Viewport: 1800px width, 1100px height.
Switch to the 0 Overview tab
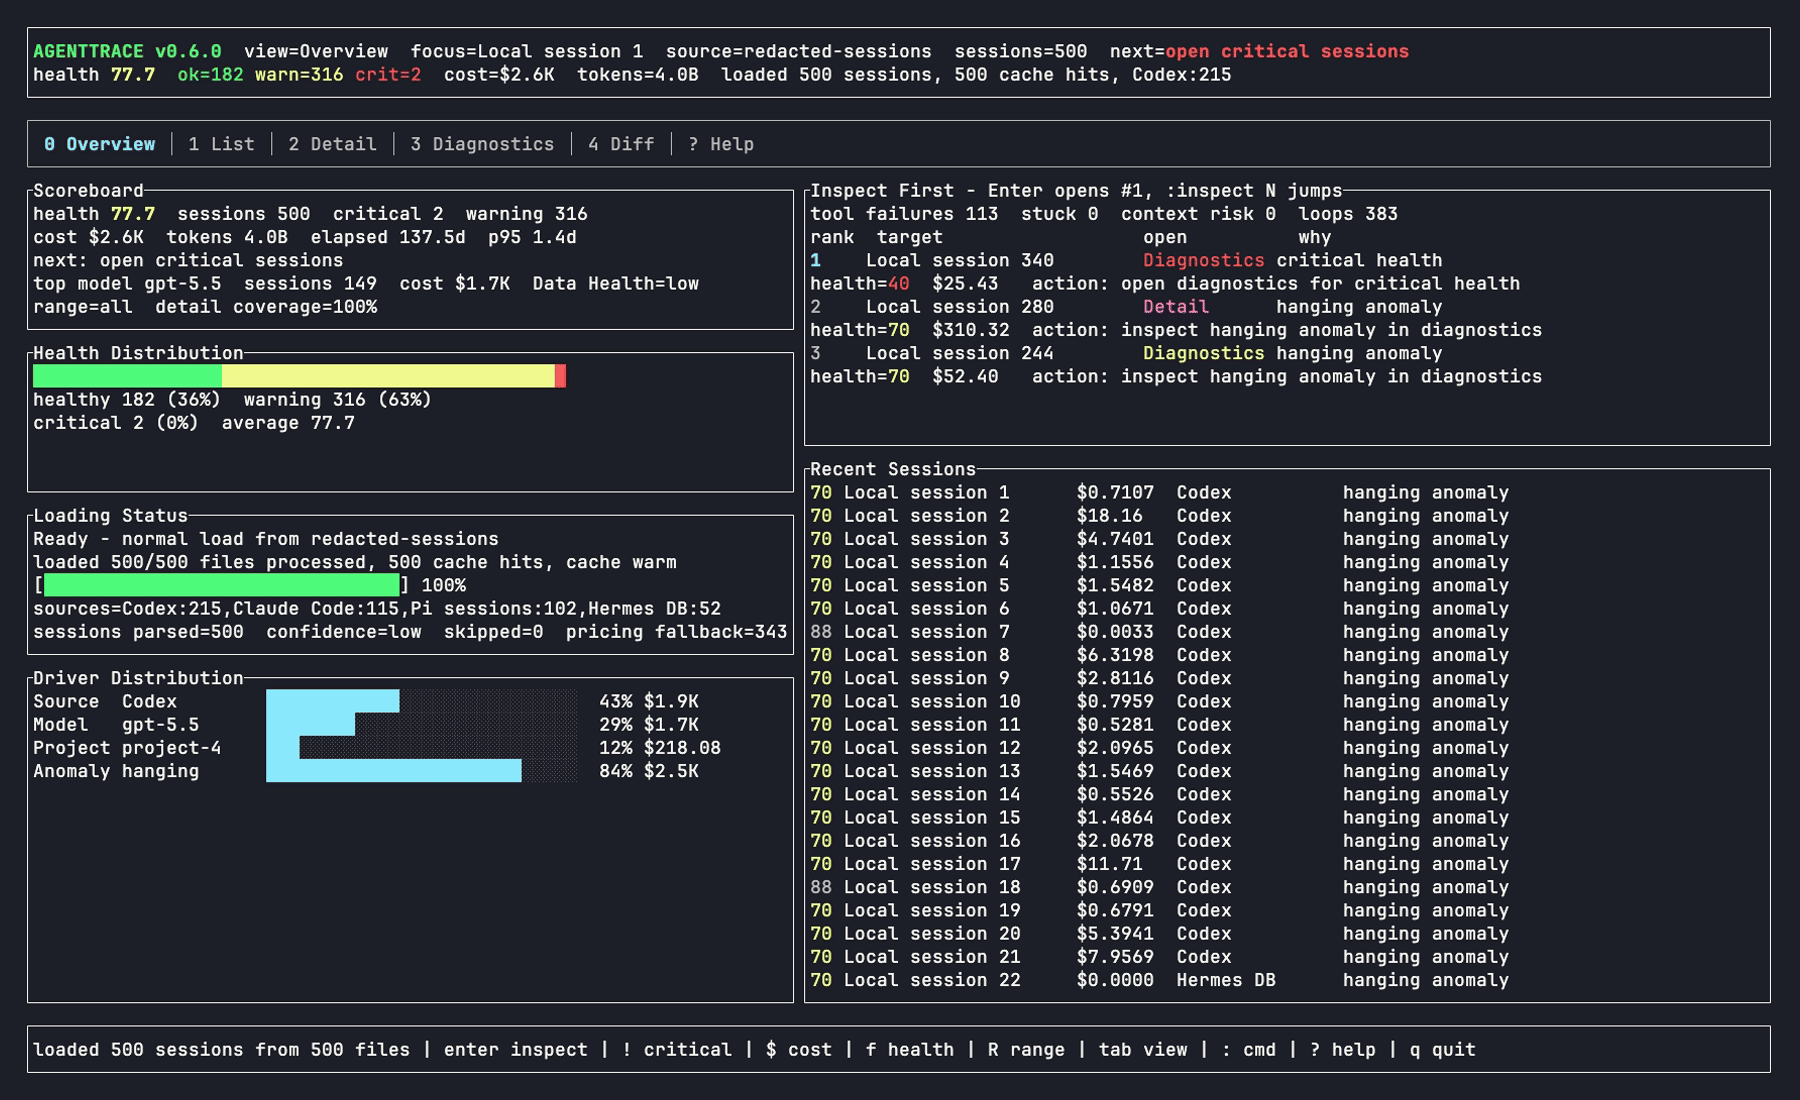(x=99, y=144)
